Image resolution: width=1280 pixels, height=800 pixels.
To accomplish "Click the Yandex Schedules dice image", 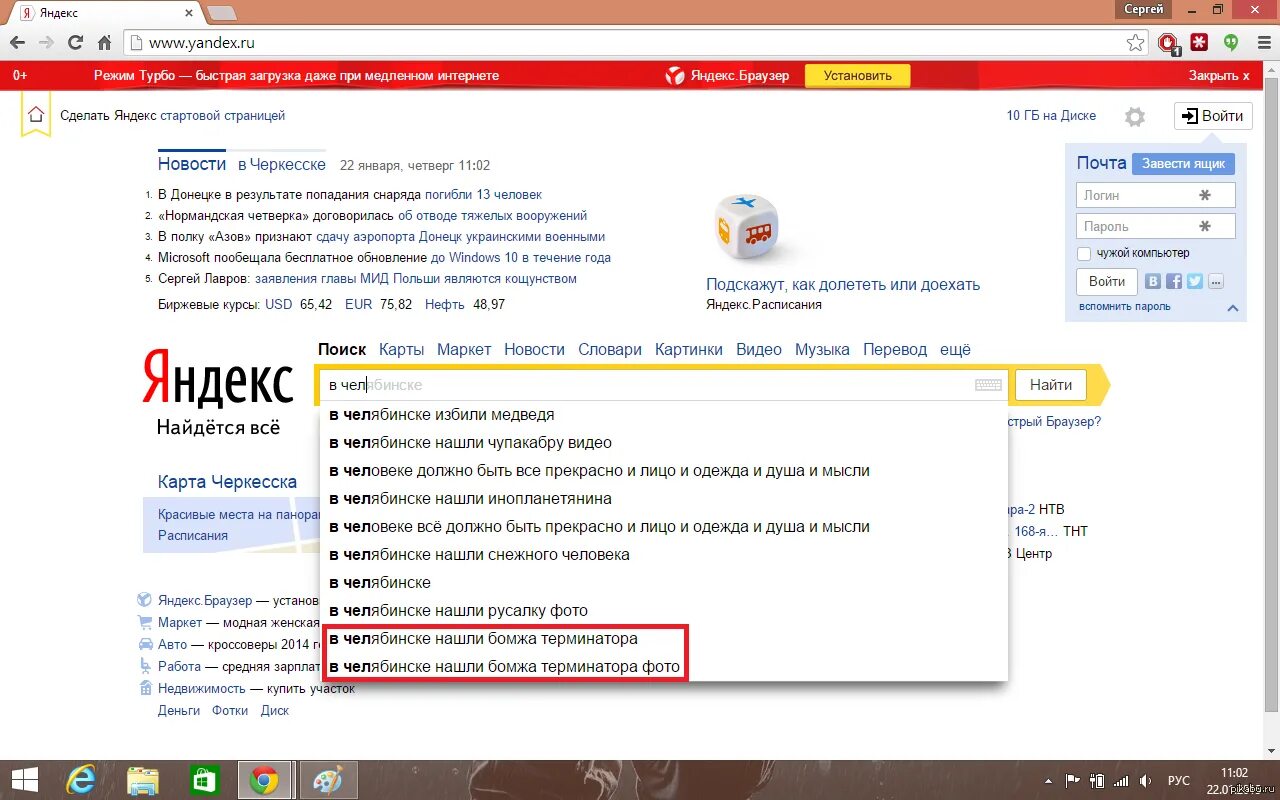I will (746, 228).
